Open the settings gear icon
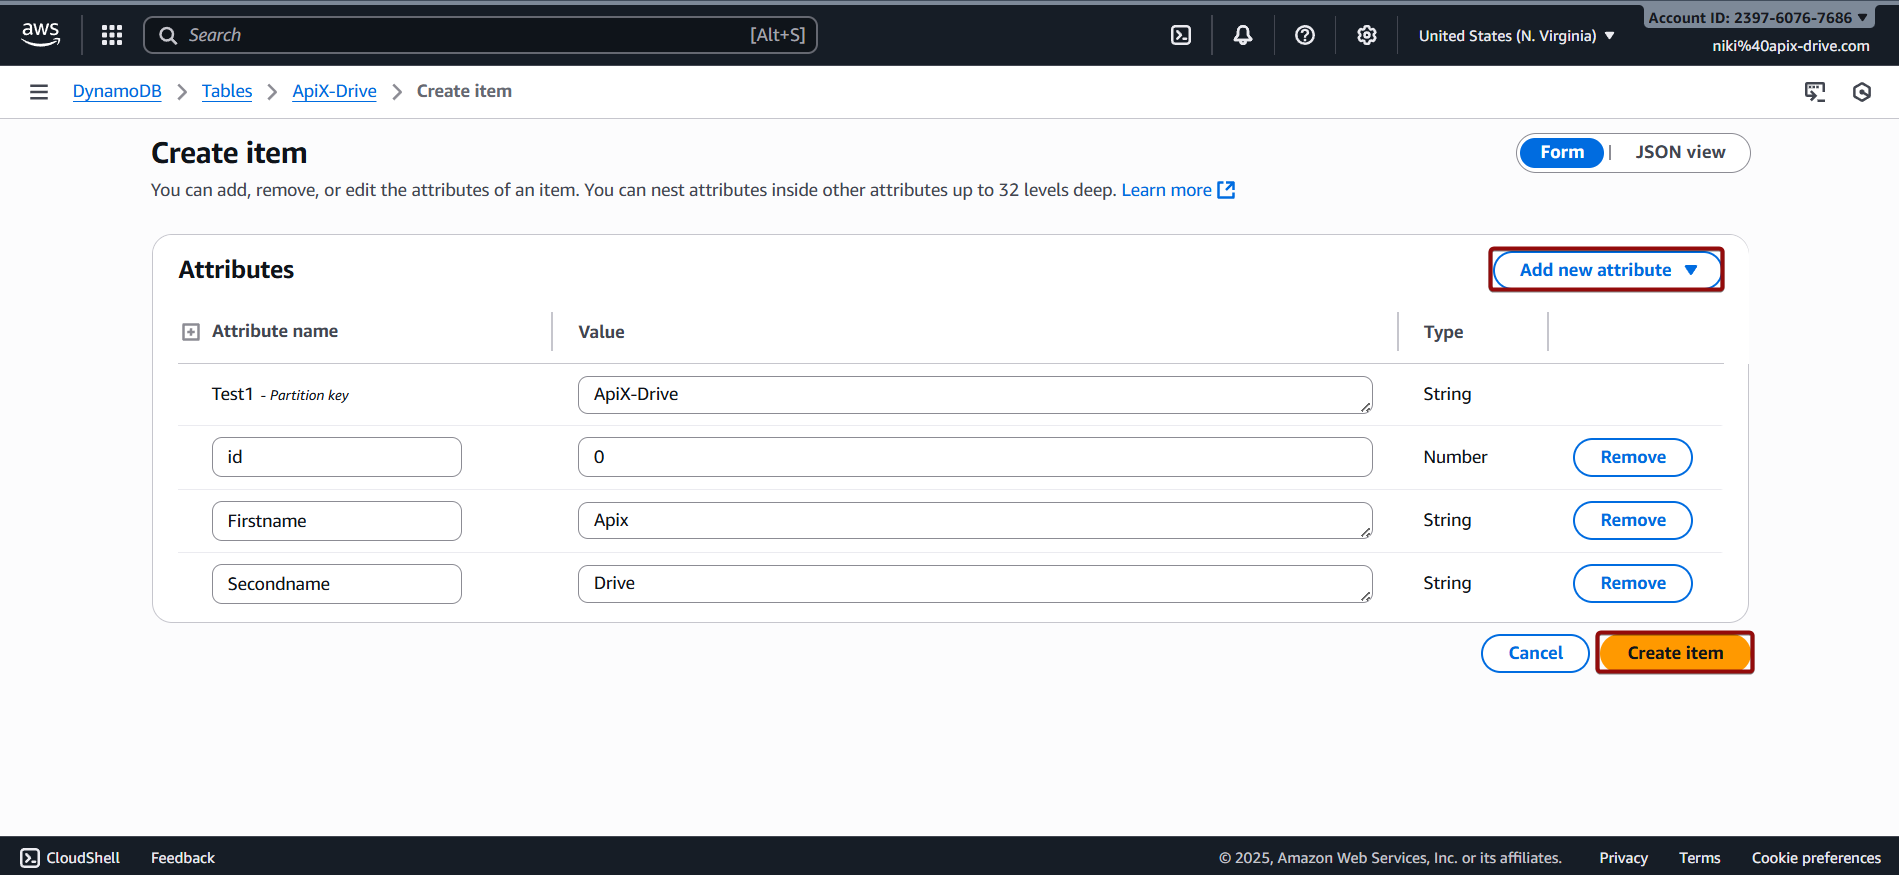The width and height of the screenshot is (1899, 875). click(1367, 35)
